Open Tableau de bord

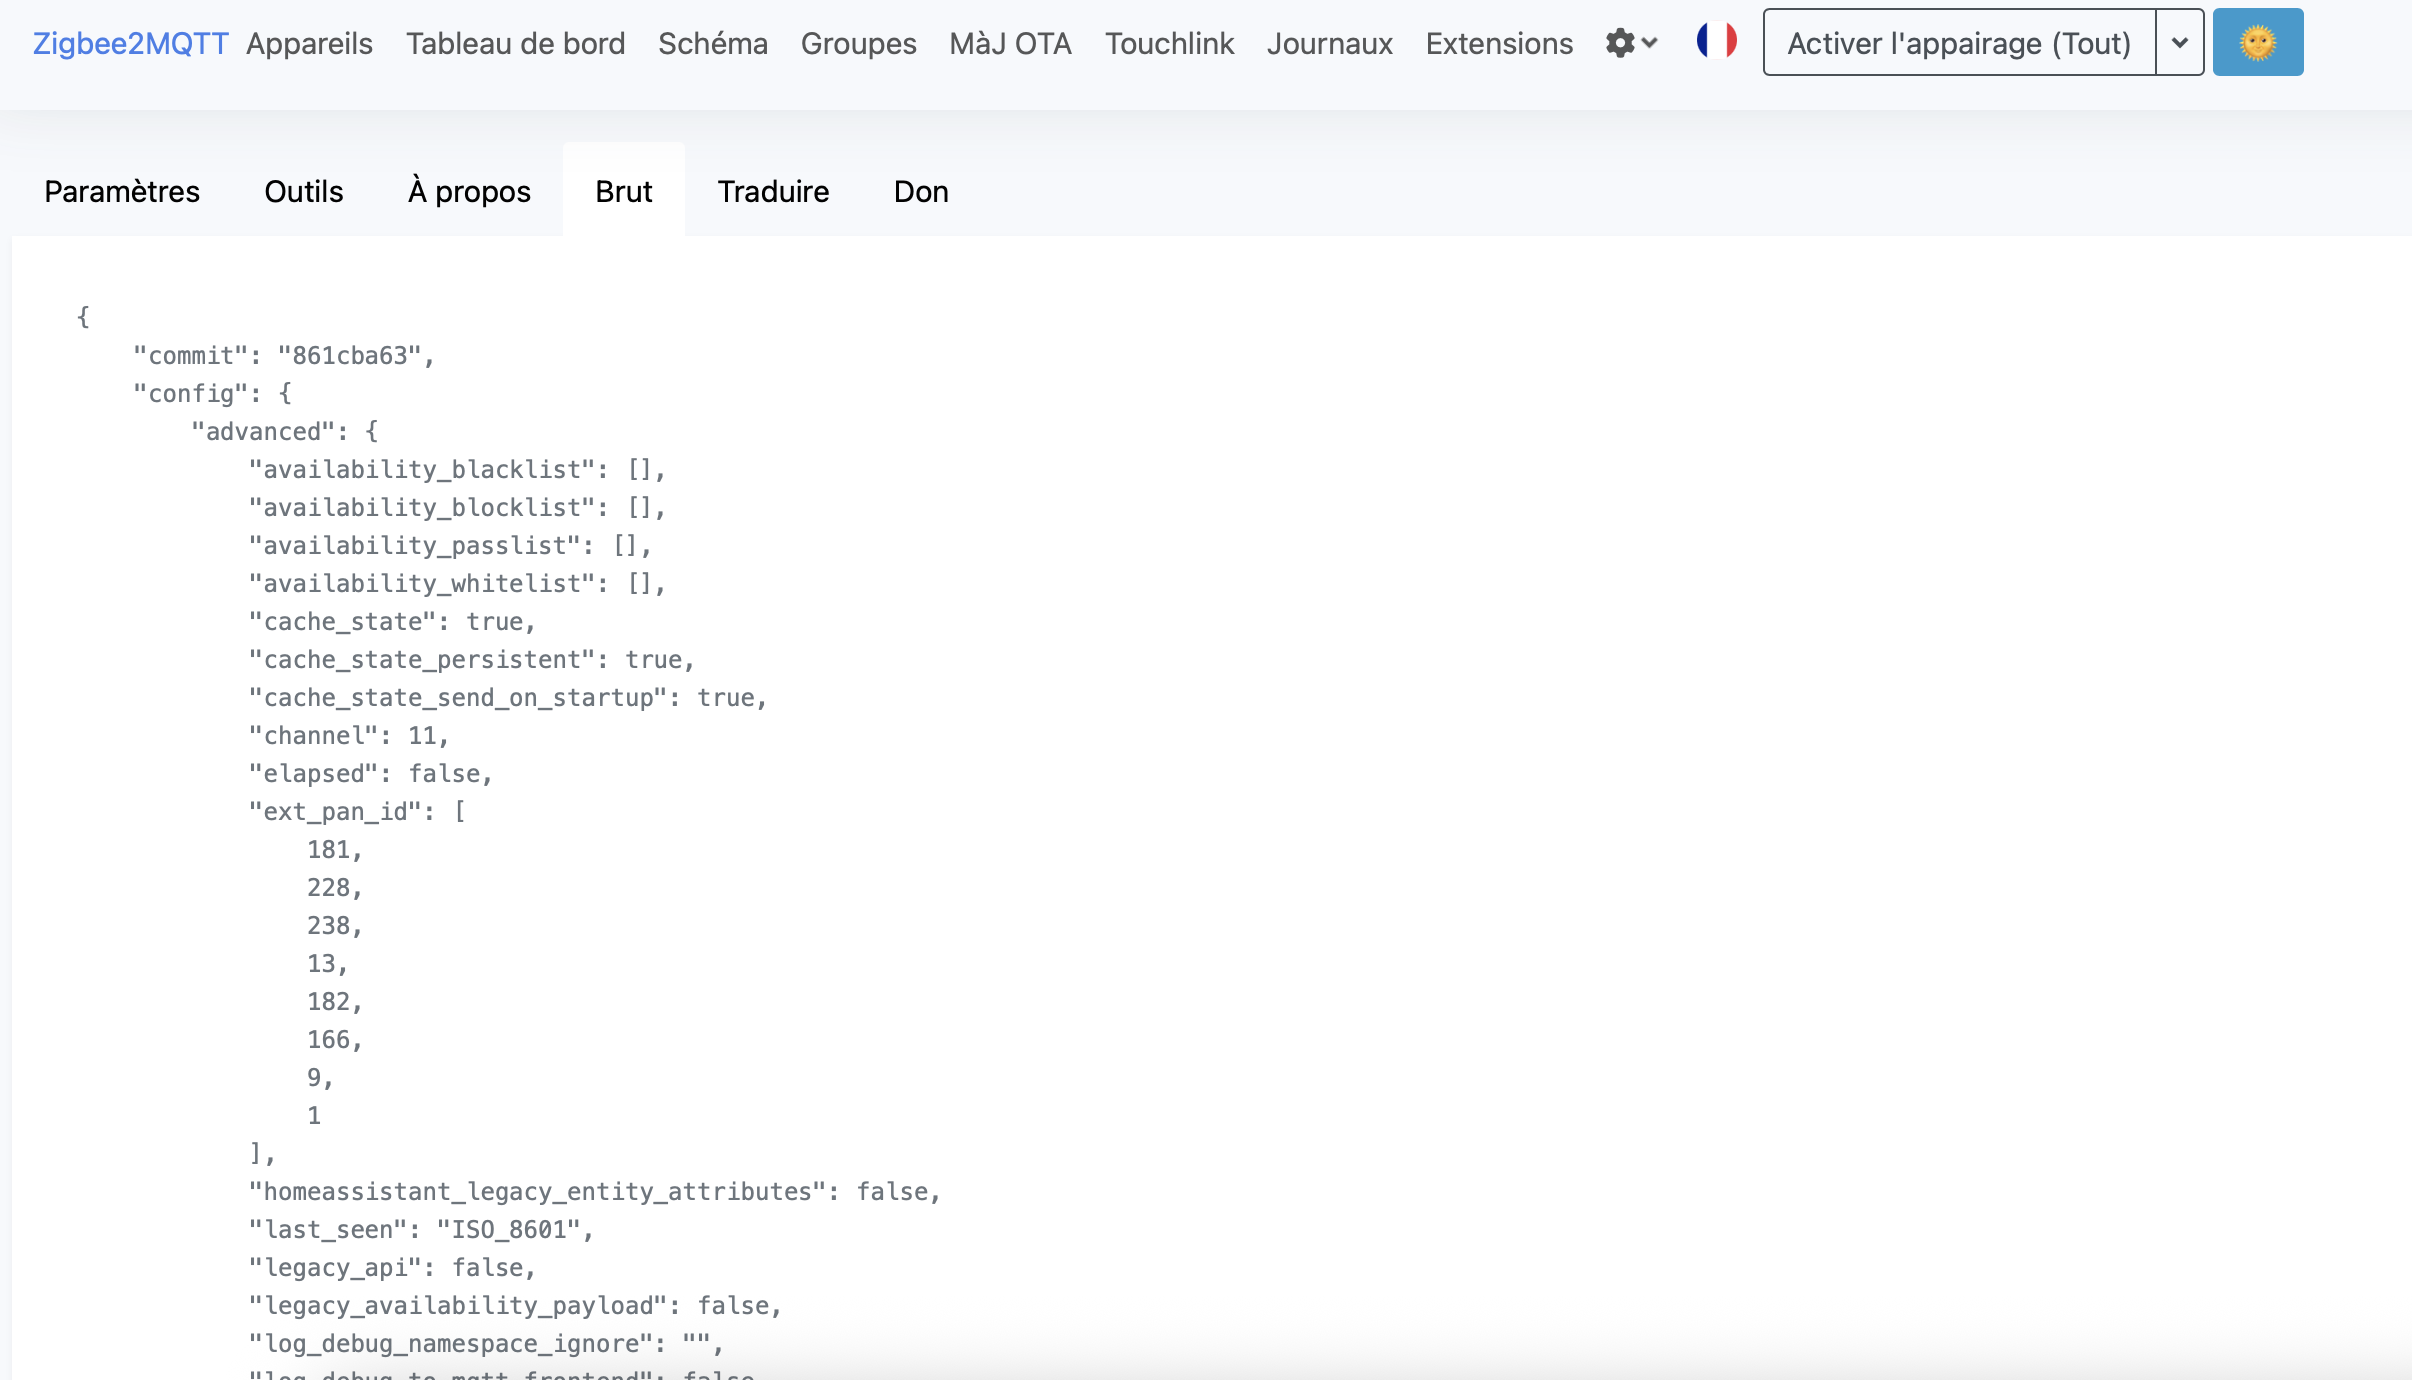(x=515, y=43)
